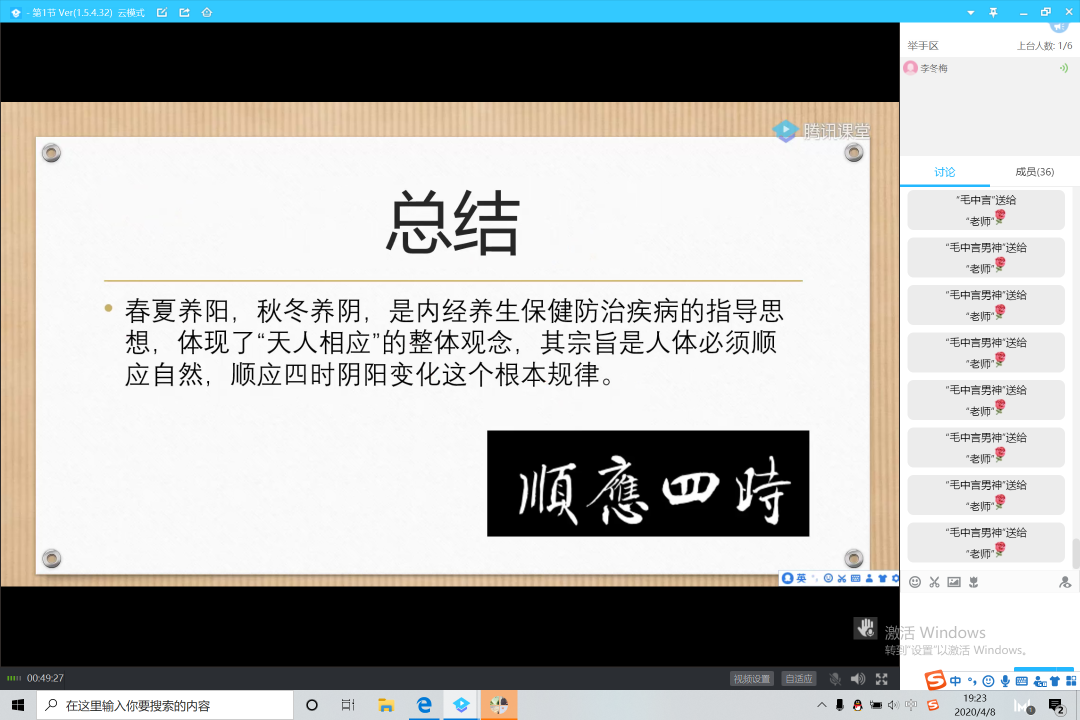This screenshot has width=1080, height=720.
Task: Switch to the 成员(36) tab
Action: [1035, 172]
